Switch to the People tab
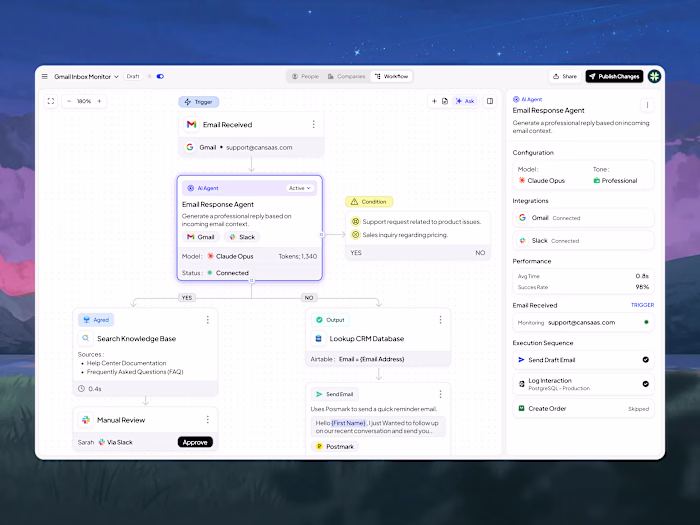 305,76
